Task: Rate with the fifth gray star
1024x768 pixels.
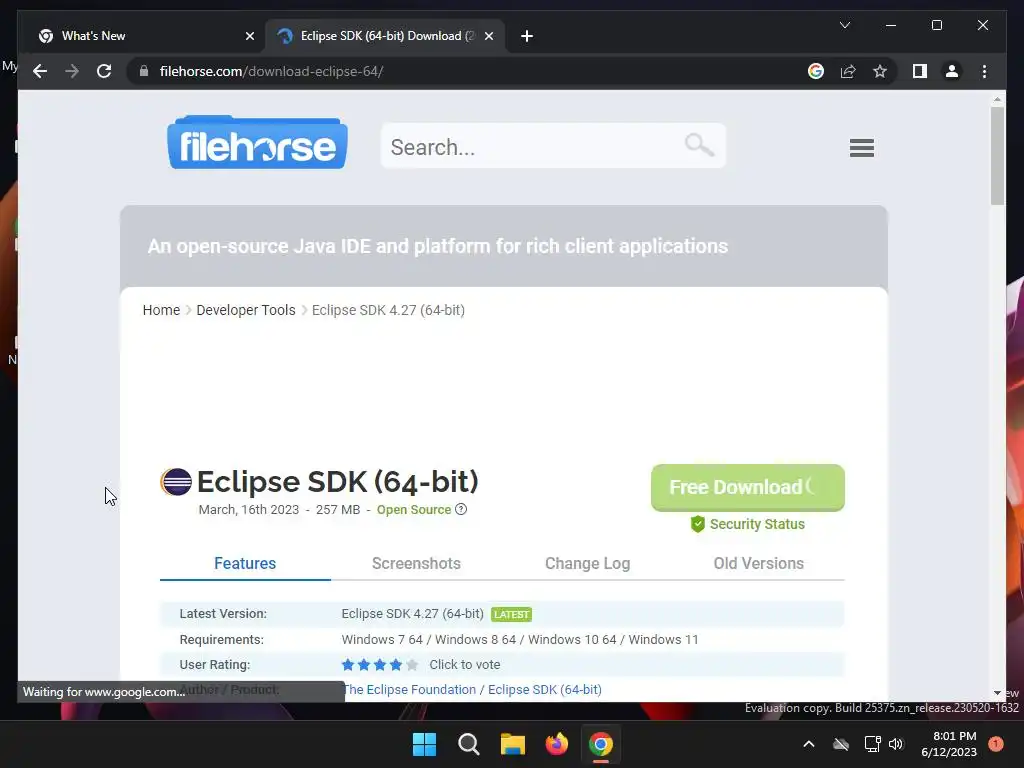Action: point(411,665)
